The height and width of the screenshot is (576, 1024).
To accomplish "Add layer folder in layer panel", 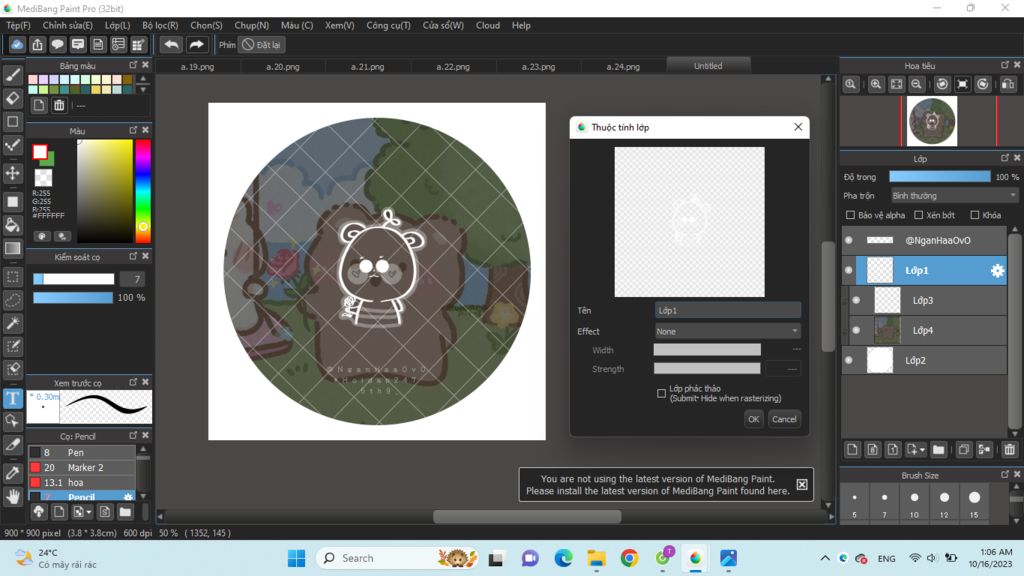I will pos(938,449).
